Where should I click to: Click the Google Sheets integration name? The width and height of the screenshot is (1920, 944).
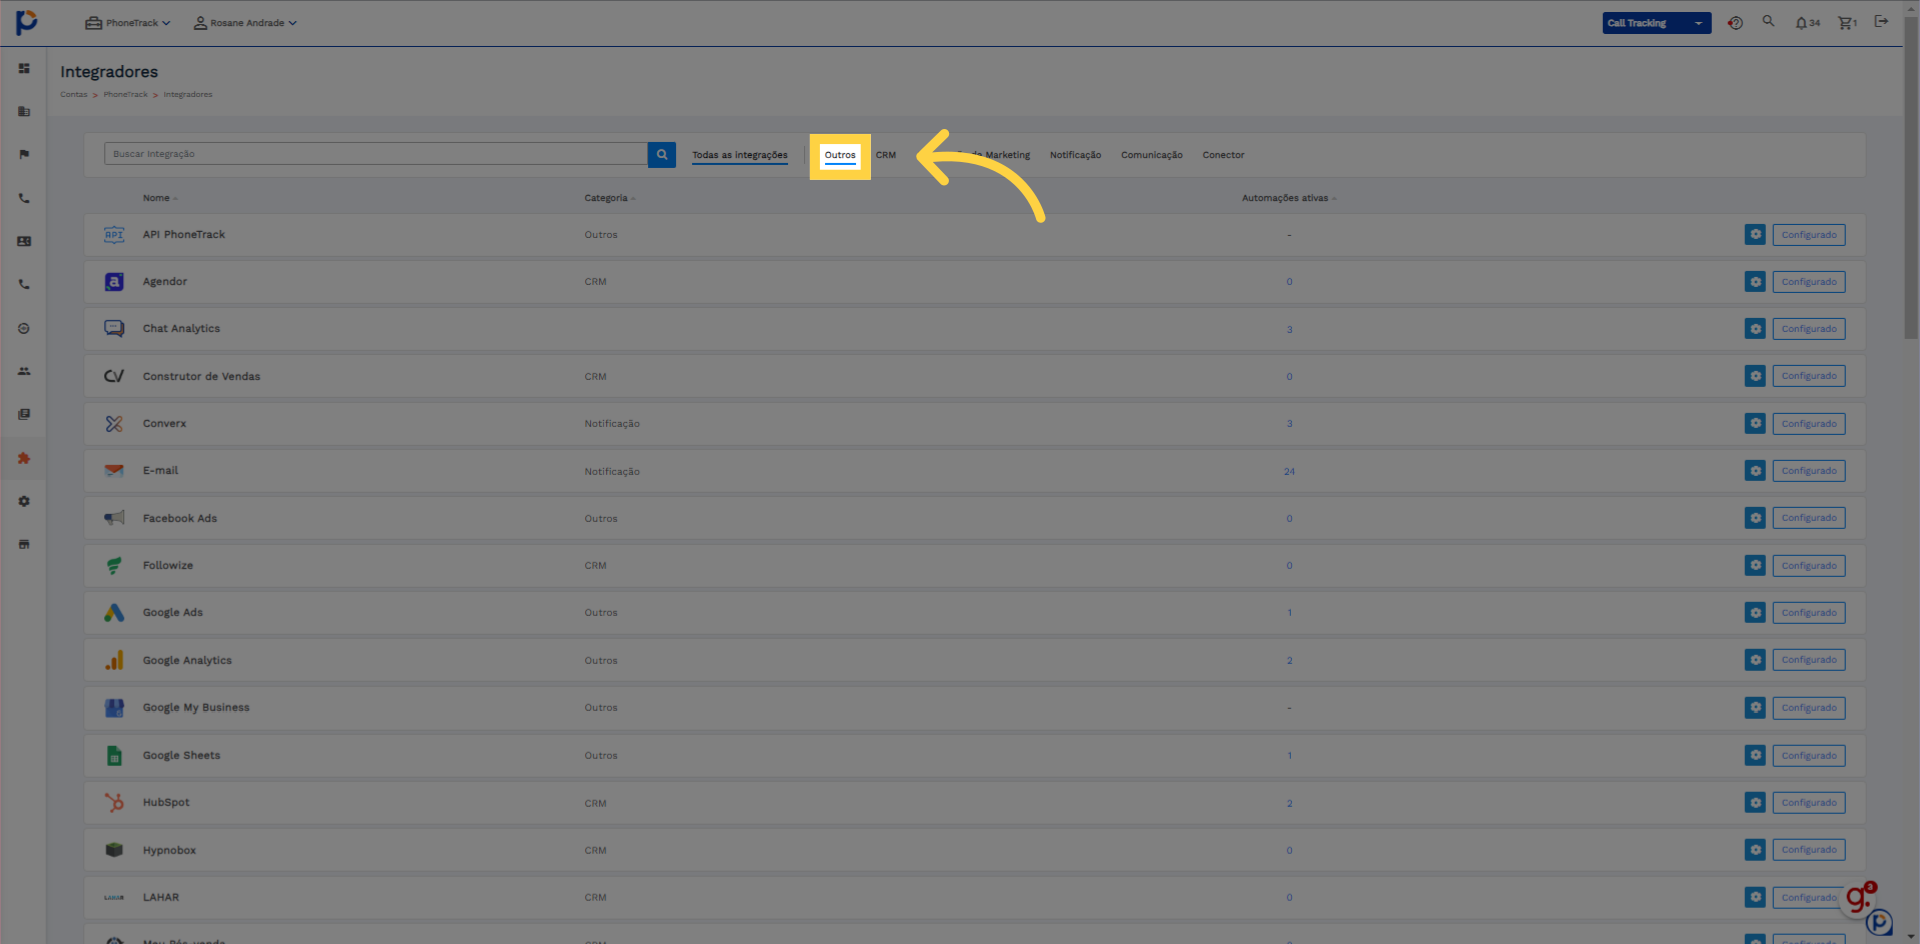tap(181, 755)
